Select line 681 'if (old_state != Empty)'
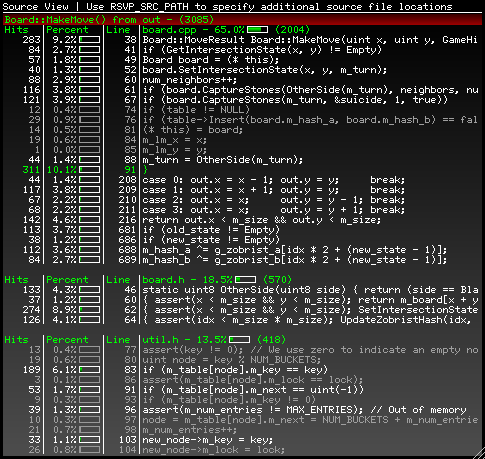485x459 pixels. tap(211, 230)
